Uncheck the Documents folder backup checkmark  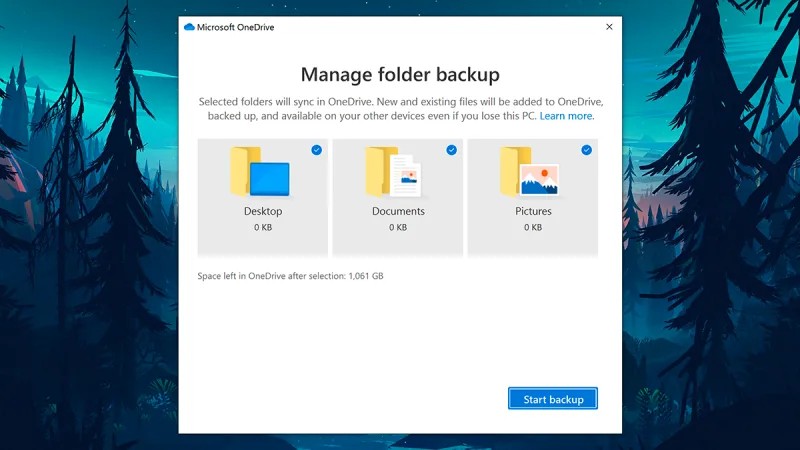[452, 150]
